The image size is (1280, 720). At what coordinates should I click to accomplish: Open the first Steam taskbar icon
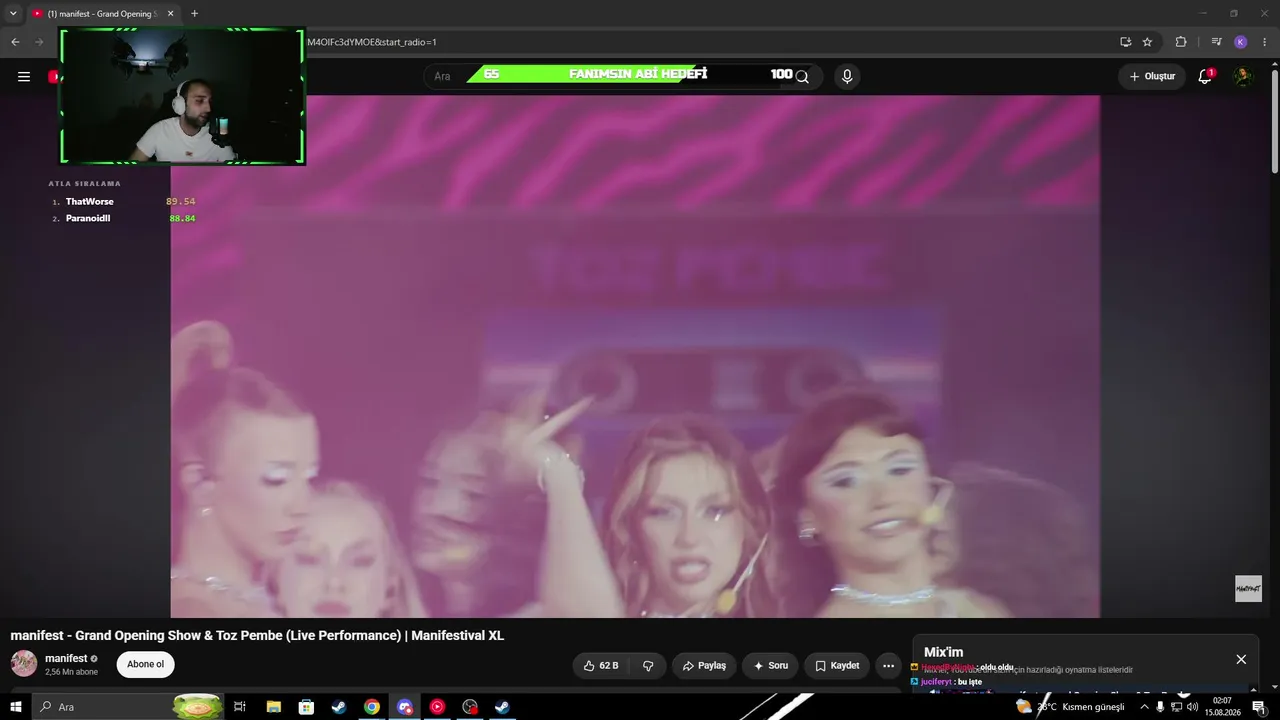point(339,707)
